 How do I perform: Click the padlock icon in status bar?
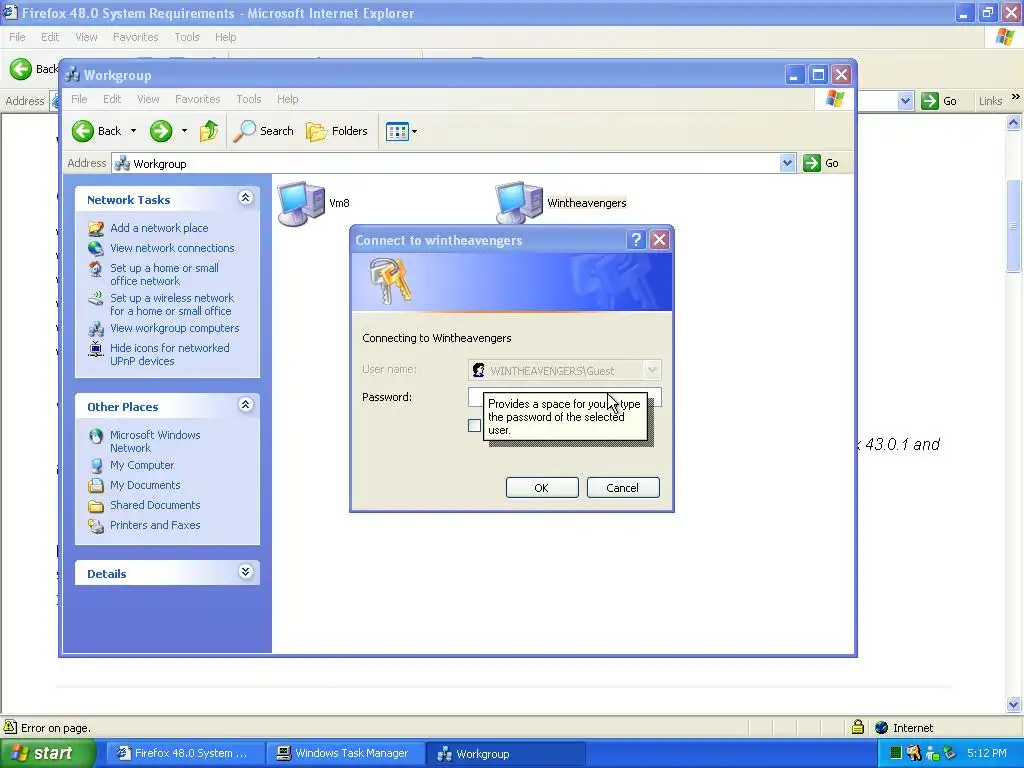[x=858, y=727]
